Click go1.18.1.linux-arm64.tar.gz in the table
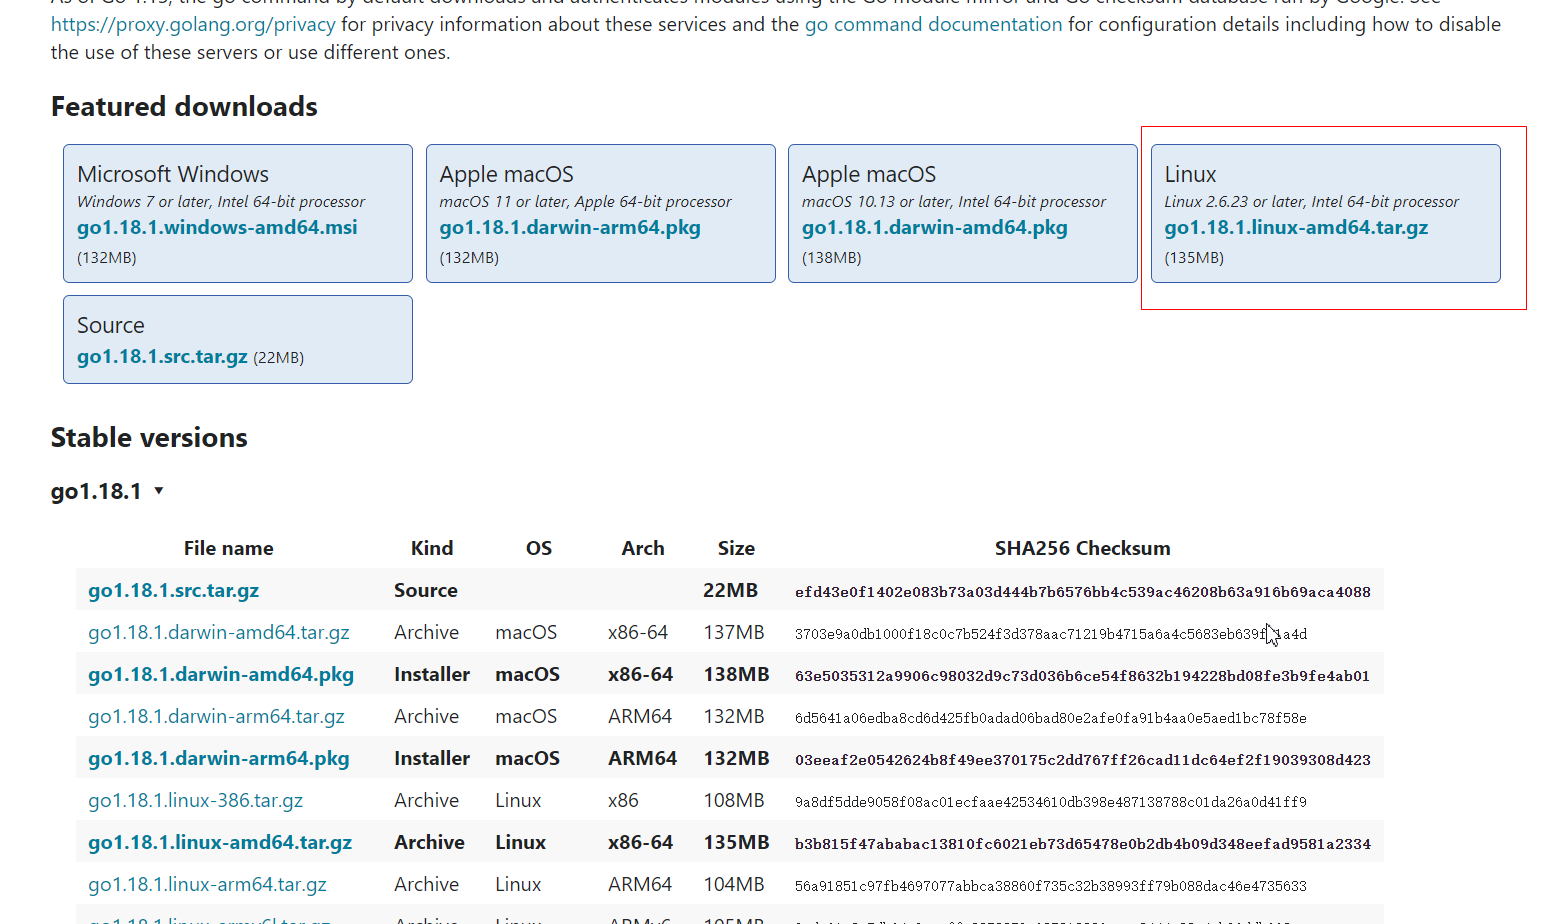The width and height of the screenshot is (1551, 924). 207,884
